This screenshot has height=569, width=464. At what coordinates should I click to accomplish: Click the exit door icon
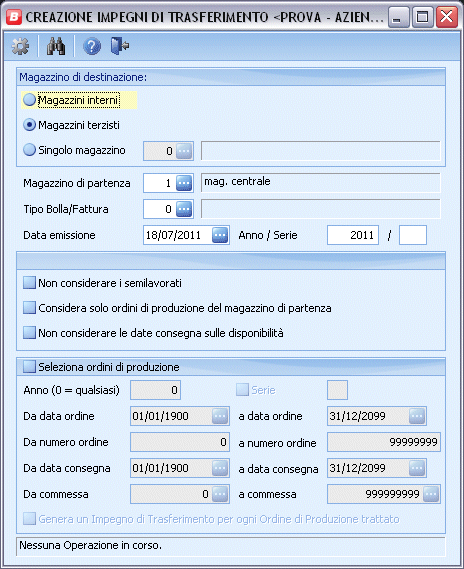[120, 46]
